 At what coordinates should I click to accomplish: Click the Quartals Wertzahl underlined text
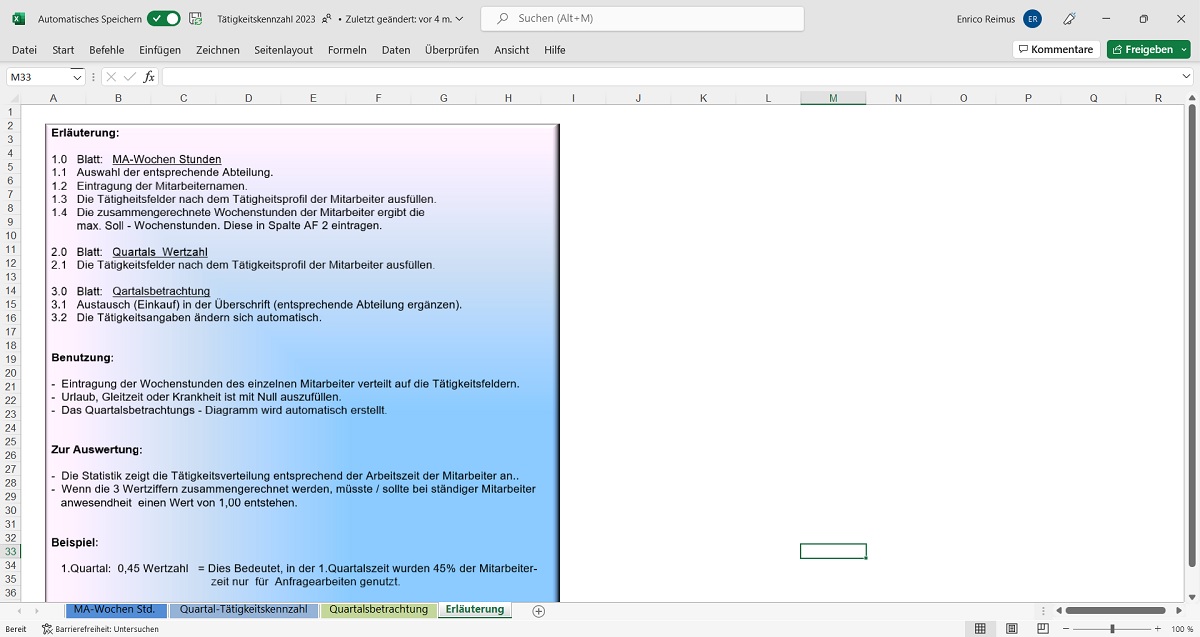pos(160,252)
